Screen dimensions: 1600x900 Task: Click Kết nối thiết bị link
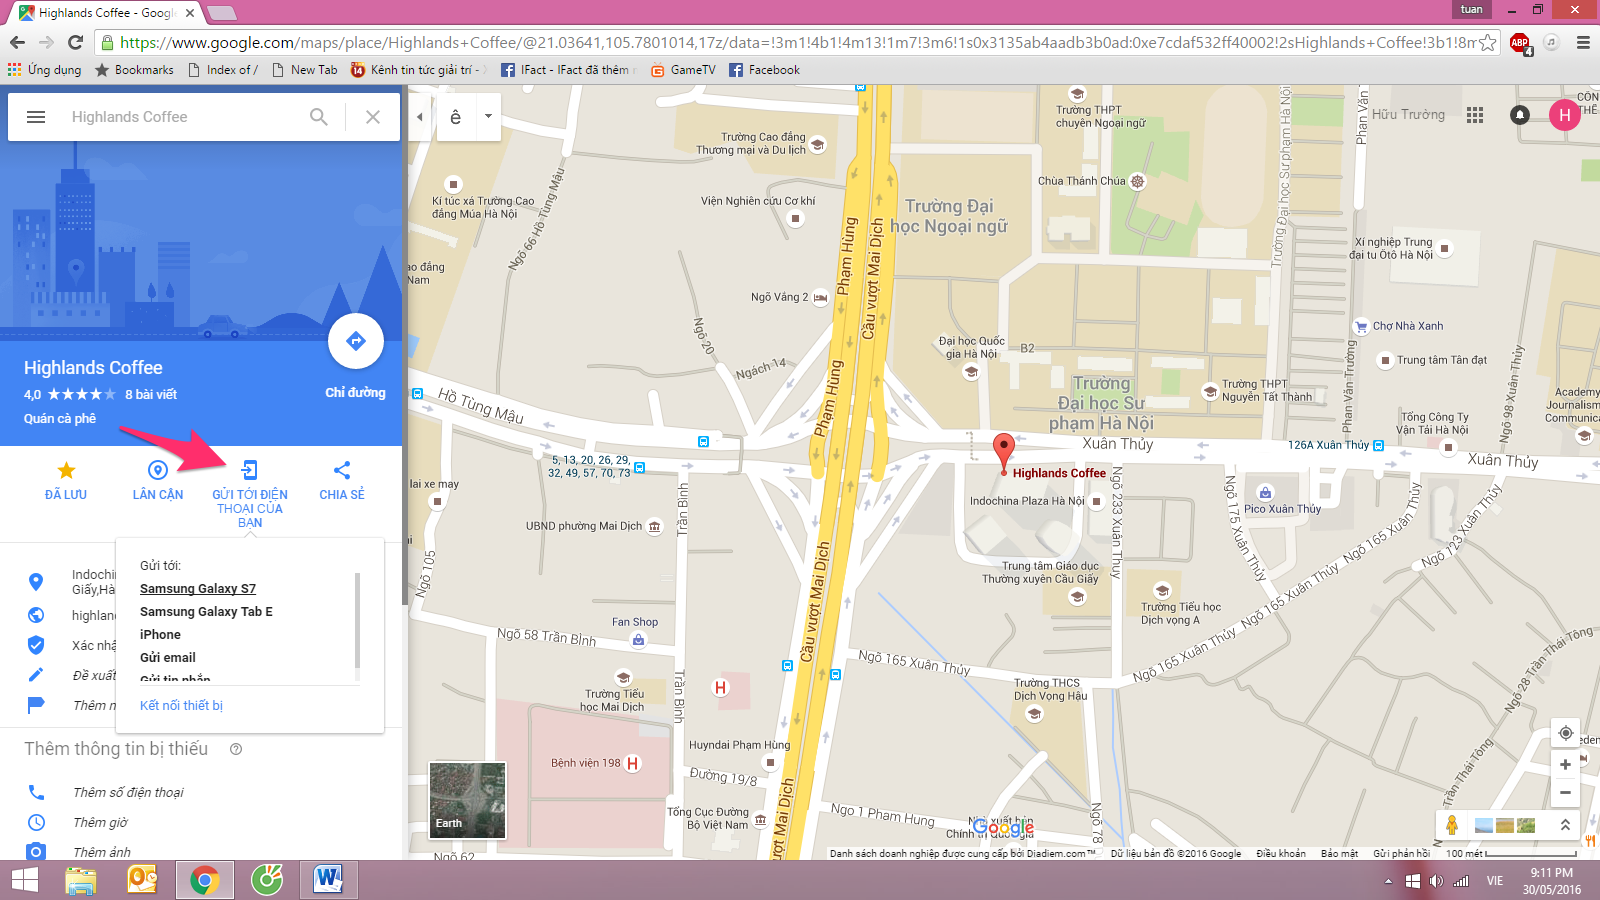click(181, 706)
